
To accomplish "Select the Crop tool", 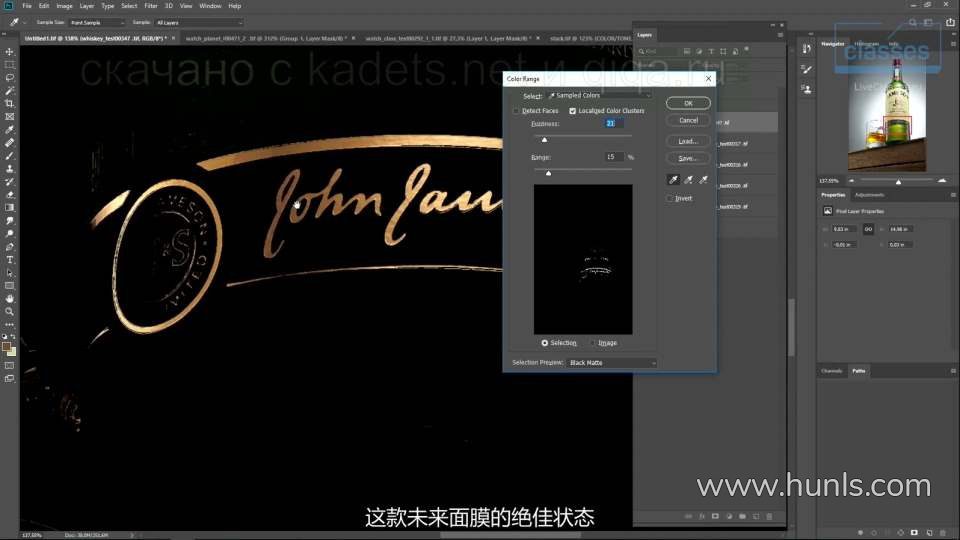I will 9,103.
